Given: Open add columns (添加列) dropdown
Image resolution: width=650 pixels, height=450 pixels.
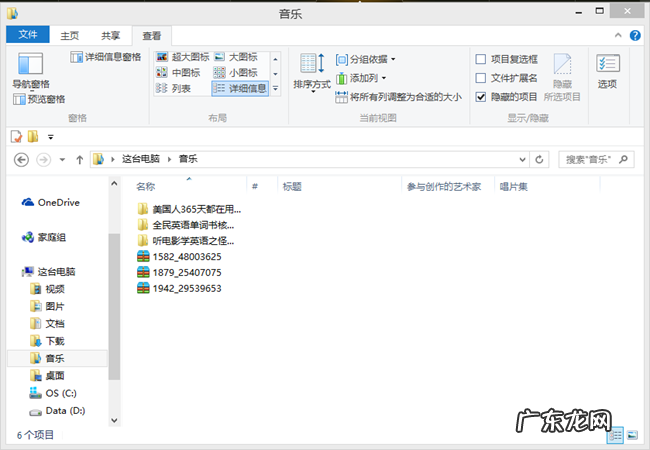Looking at the screenshot, I should 361,78.
